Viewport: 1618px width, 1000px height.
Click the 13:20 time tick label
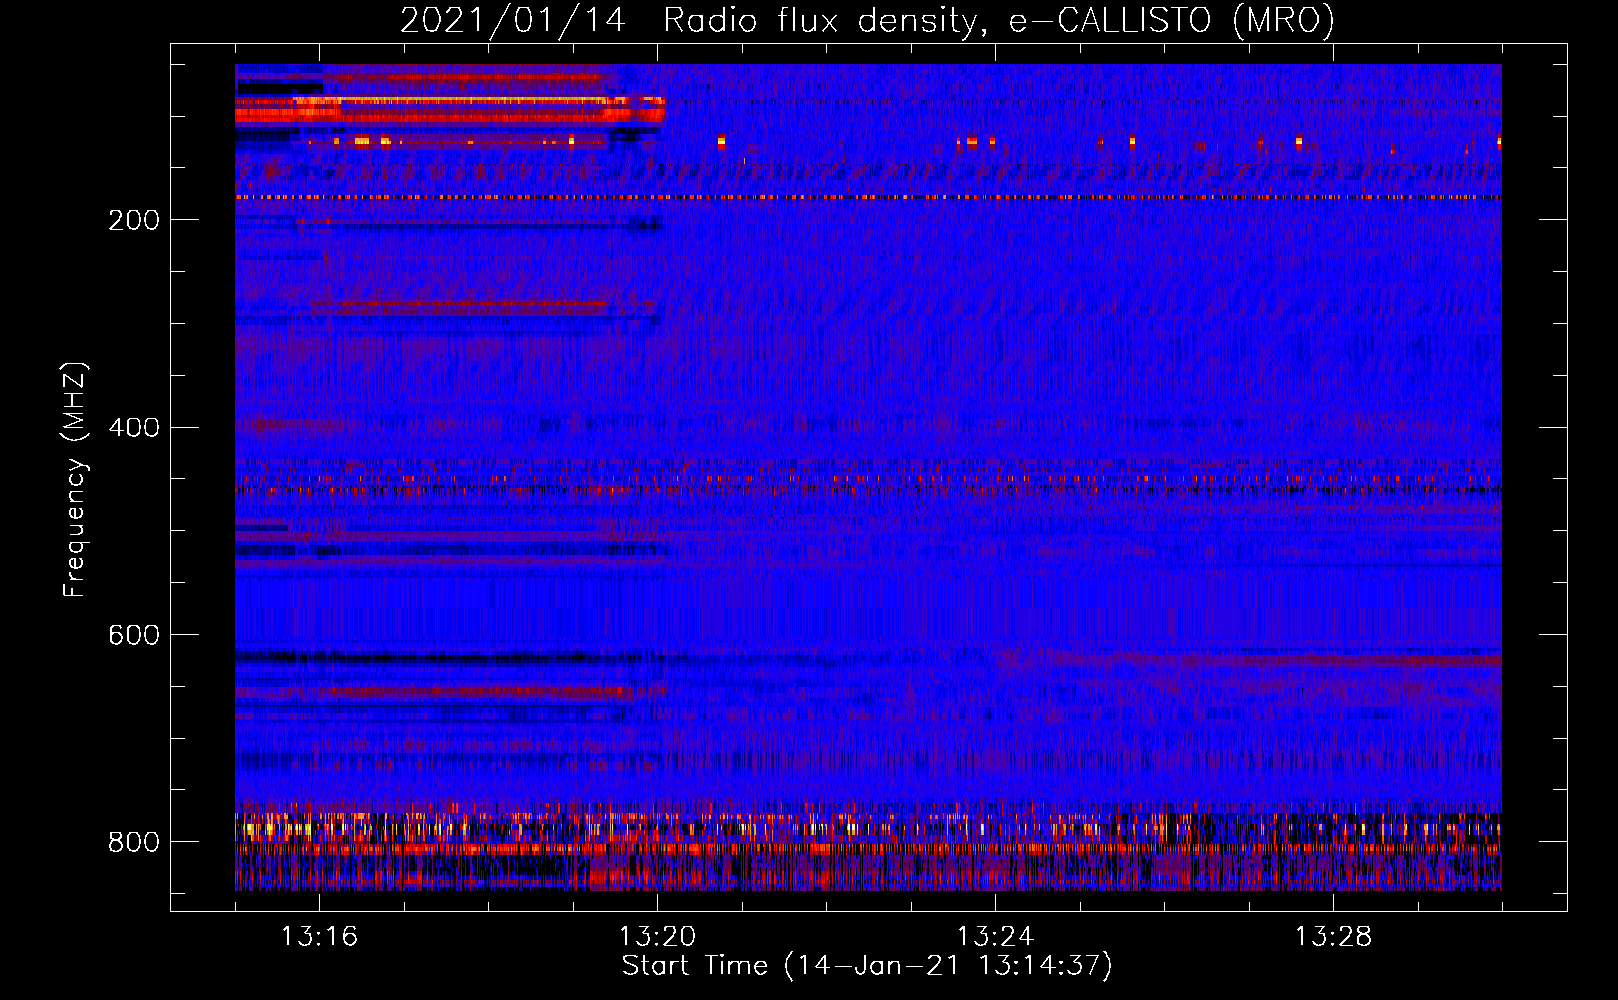tap(657, 937)
